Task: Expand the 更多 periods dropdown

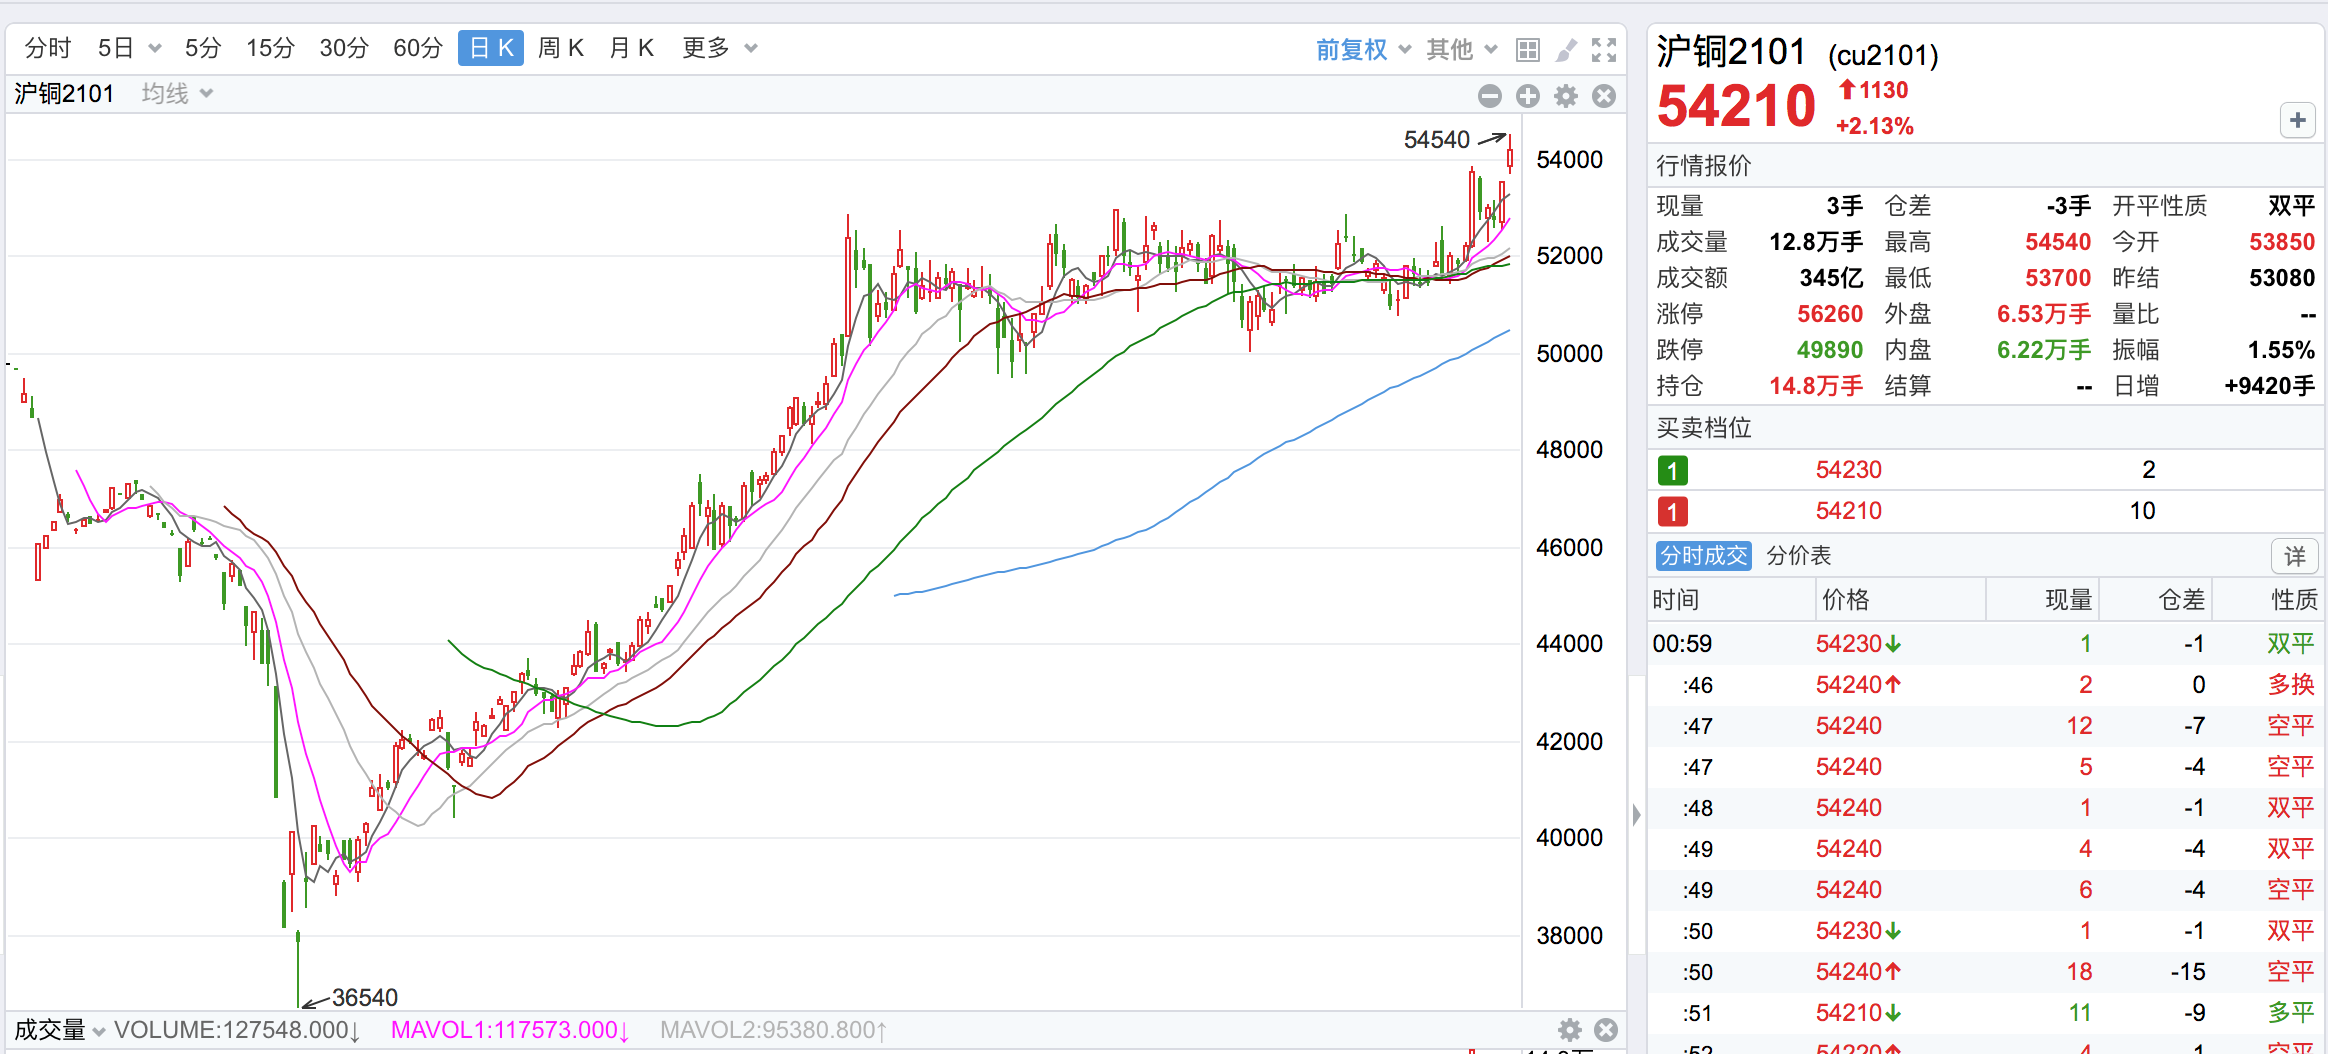Action: 719,48
